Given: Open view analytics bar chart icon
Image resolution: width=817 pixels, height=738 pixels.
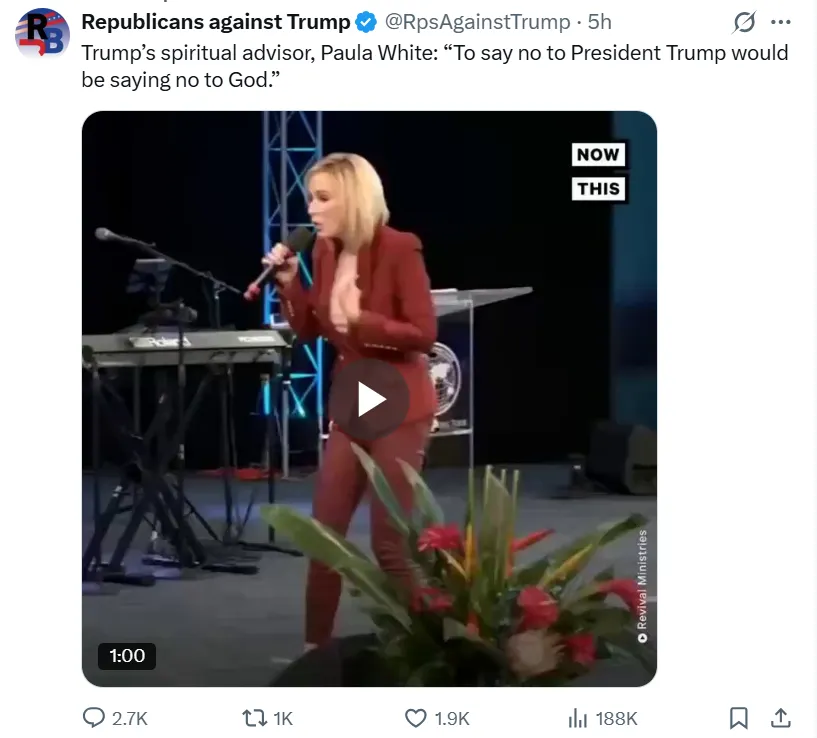Looking at the screenshot, I should pyautogui.click(x=577, y=717).
